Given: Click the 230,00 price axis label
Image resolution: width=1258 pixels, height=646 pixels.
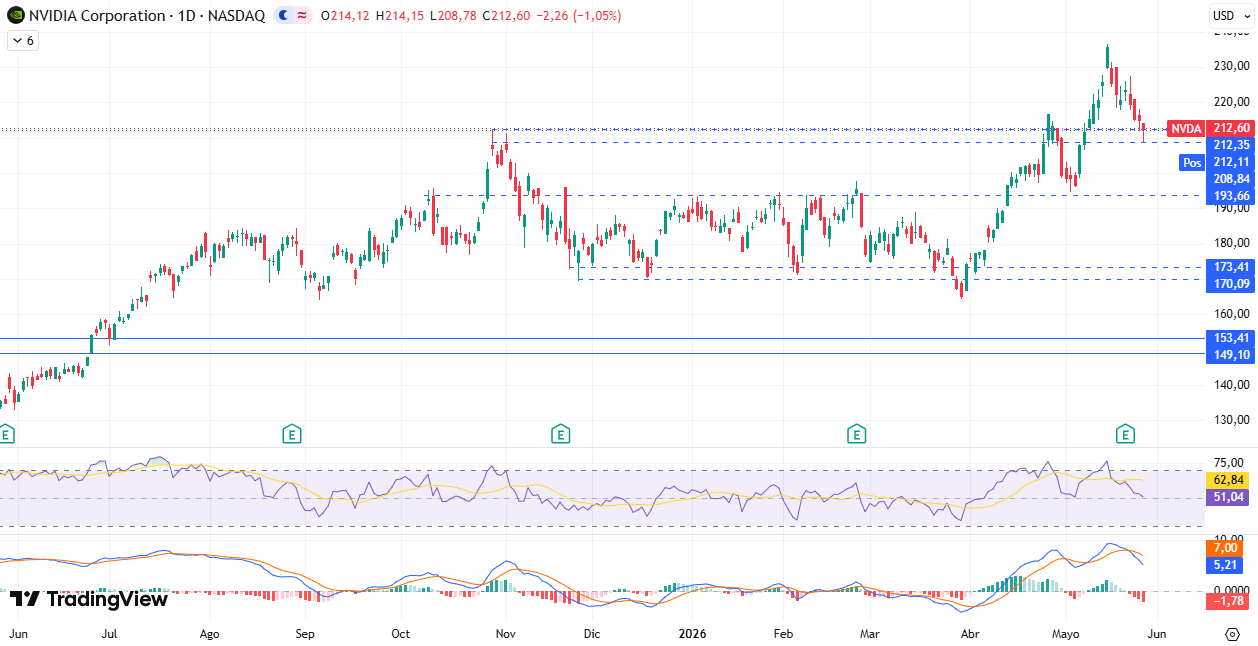Looking at the screenshot, I should point(1230,66).
